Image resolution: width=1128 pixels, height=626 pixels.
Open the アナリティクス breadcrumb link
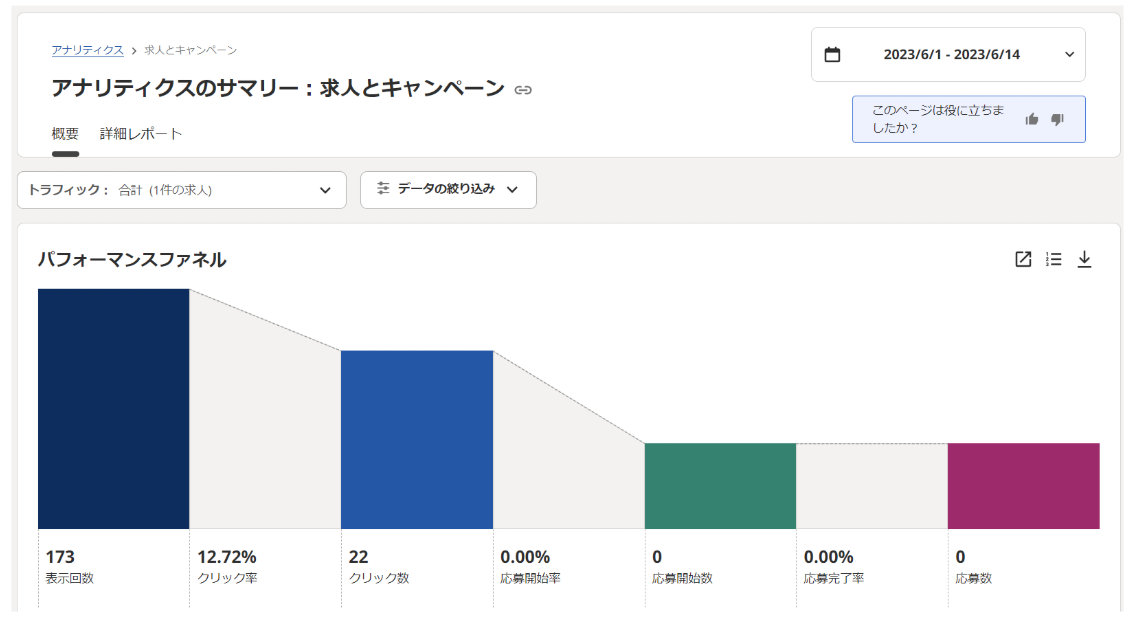(88, 50)
